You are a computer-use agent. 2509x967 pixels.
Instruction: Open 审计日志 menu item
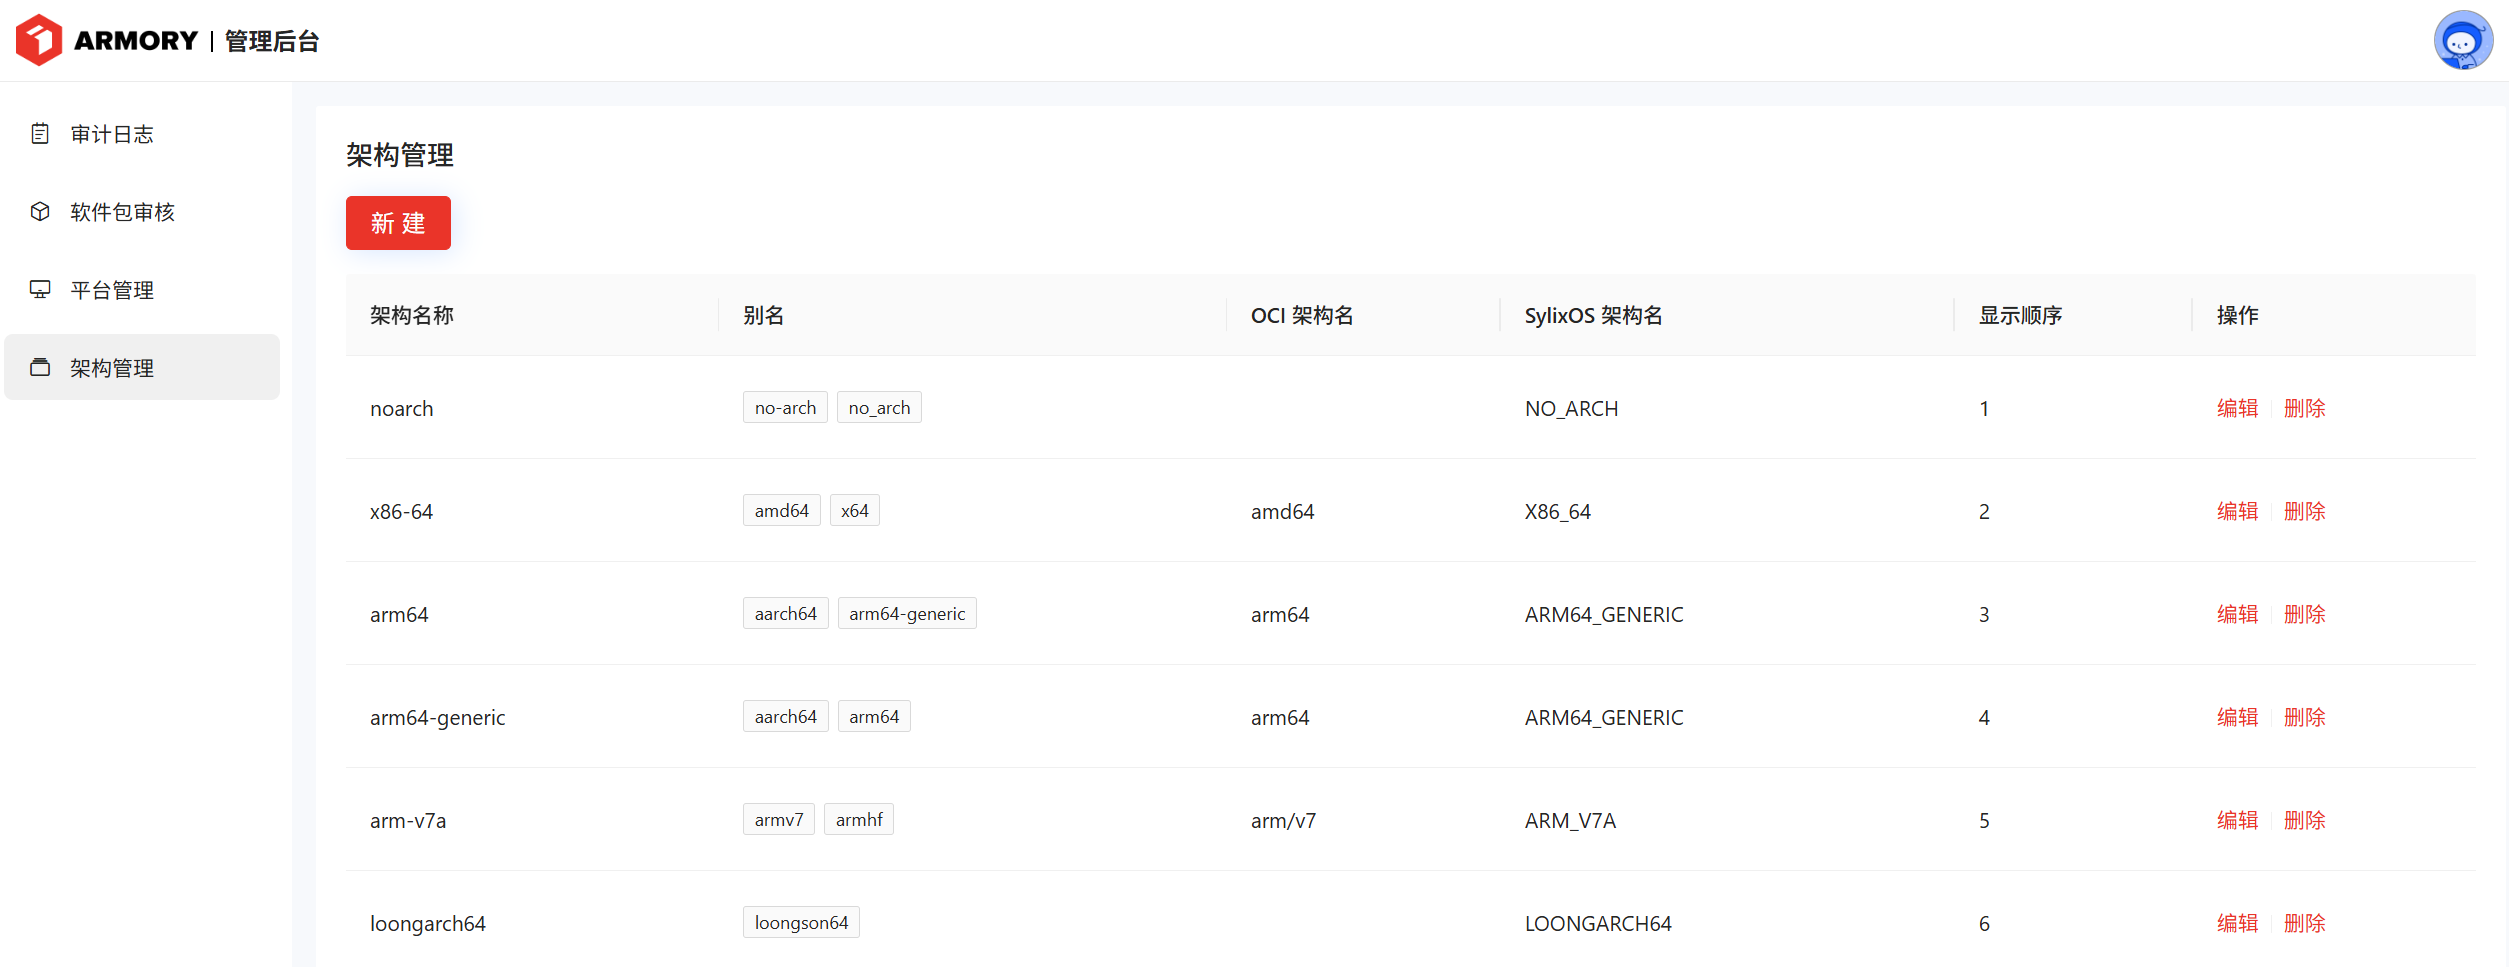click(x=112, y=134)
